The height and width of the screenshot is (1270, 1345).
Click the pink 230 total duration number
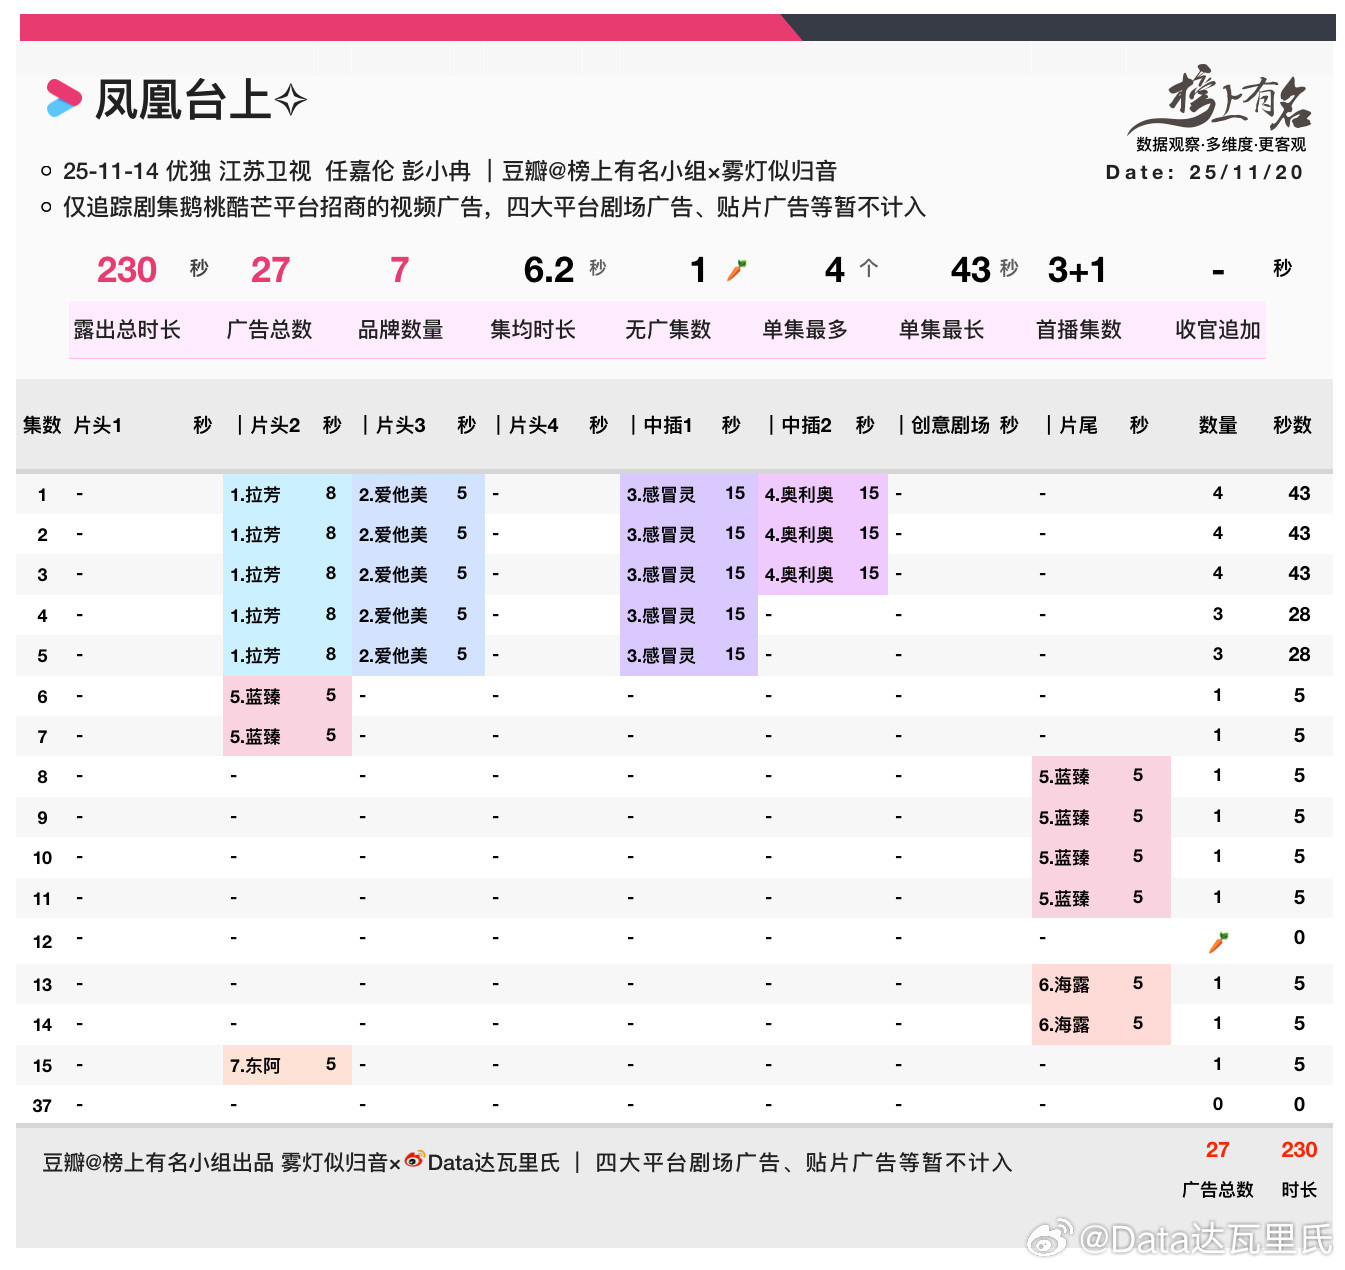click(126, 270)
